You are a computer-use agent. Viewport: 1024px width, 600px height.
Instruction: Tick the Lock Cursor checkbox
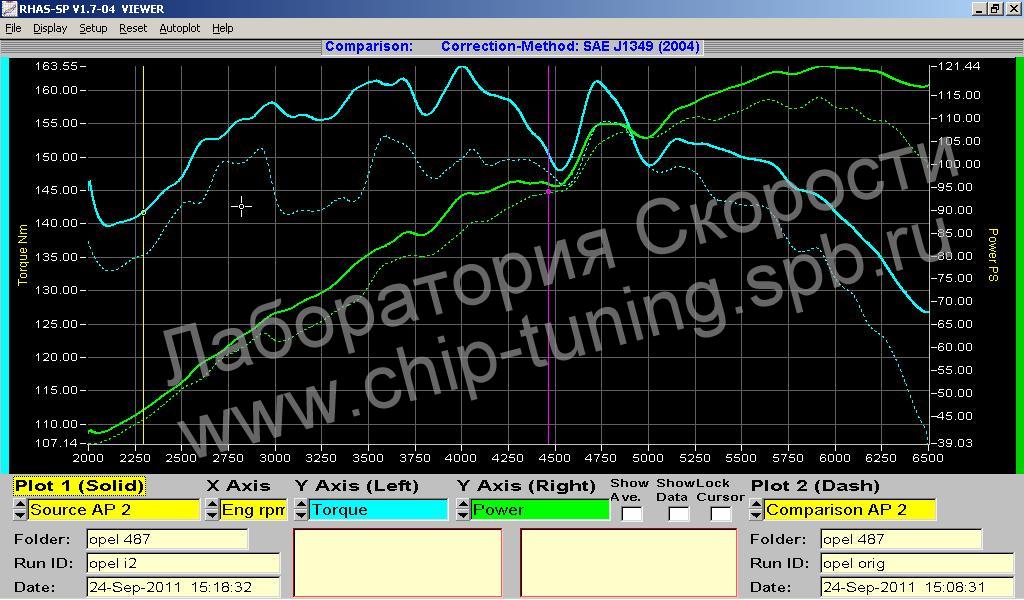pos(720,514)
